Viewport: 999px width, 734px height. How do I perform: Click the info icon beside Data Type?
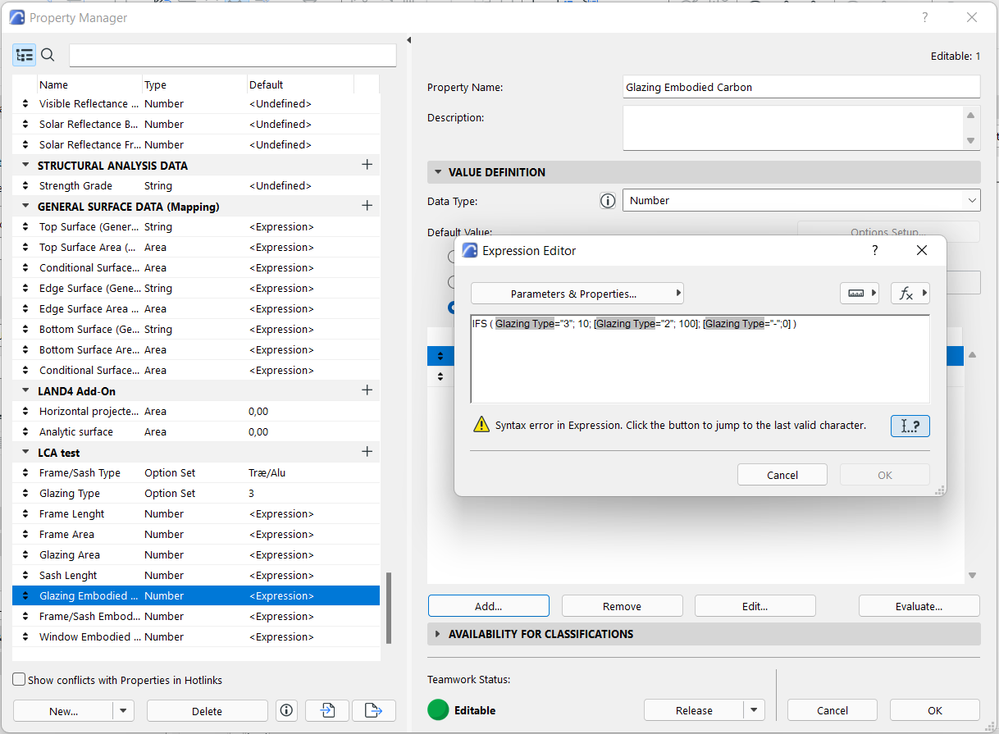pyautogui.click(x=607, y=200)
